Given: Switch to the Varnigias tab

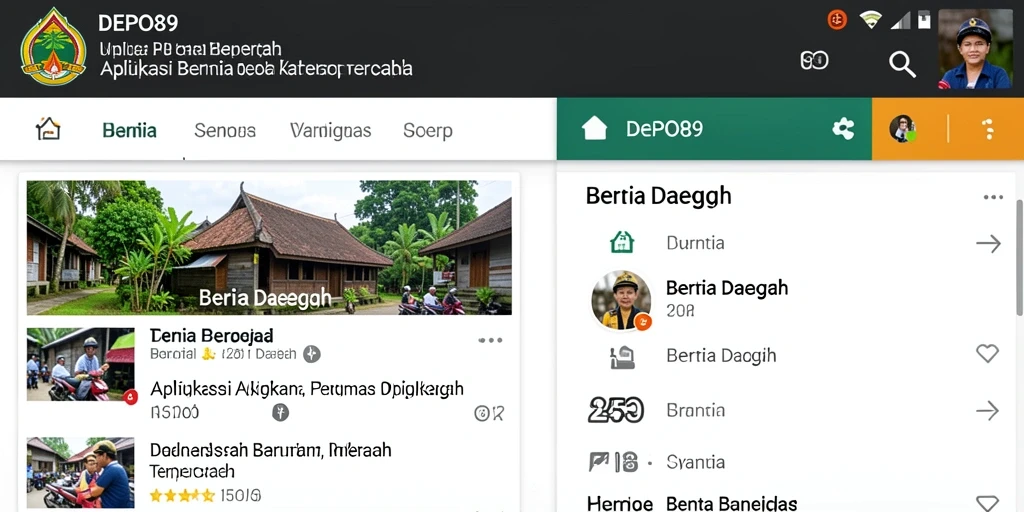Looking at the screenshot, I should coord(330,131).
